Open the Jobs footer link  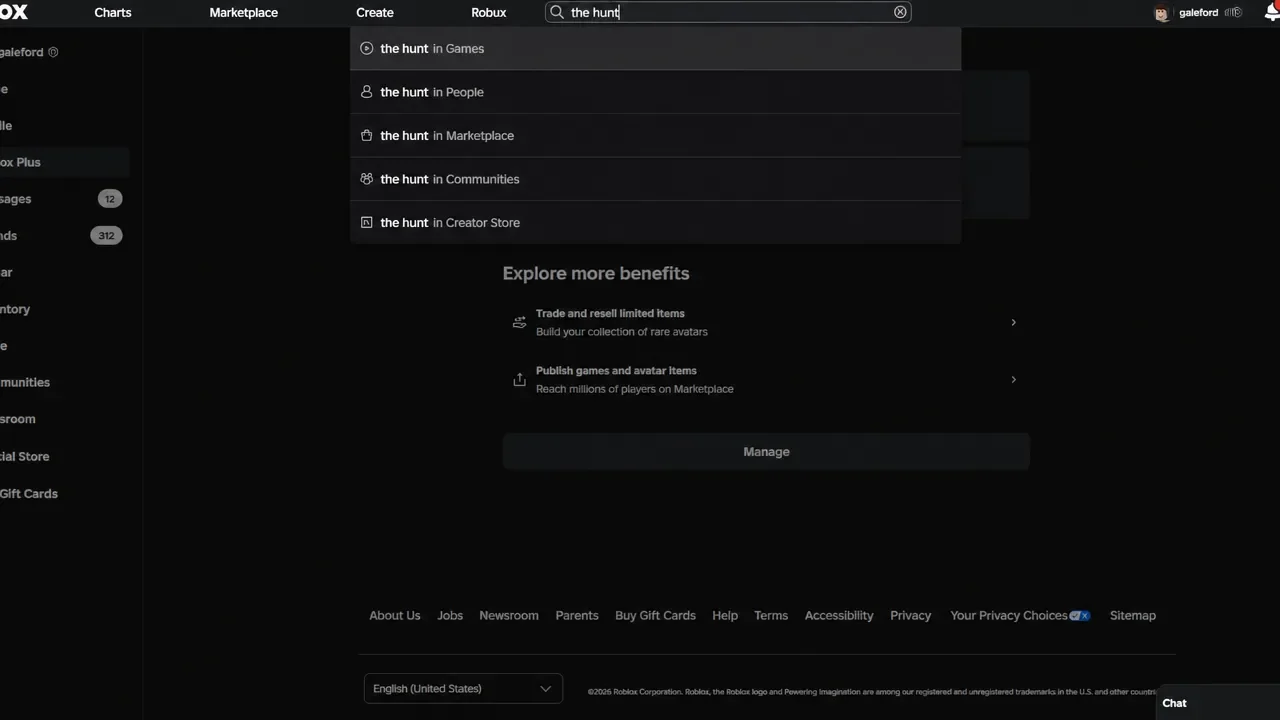(x=450, y=615)
